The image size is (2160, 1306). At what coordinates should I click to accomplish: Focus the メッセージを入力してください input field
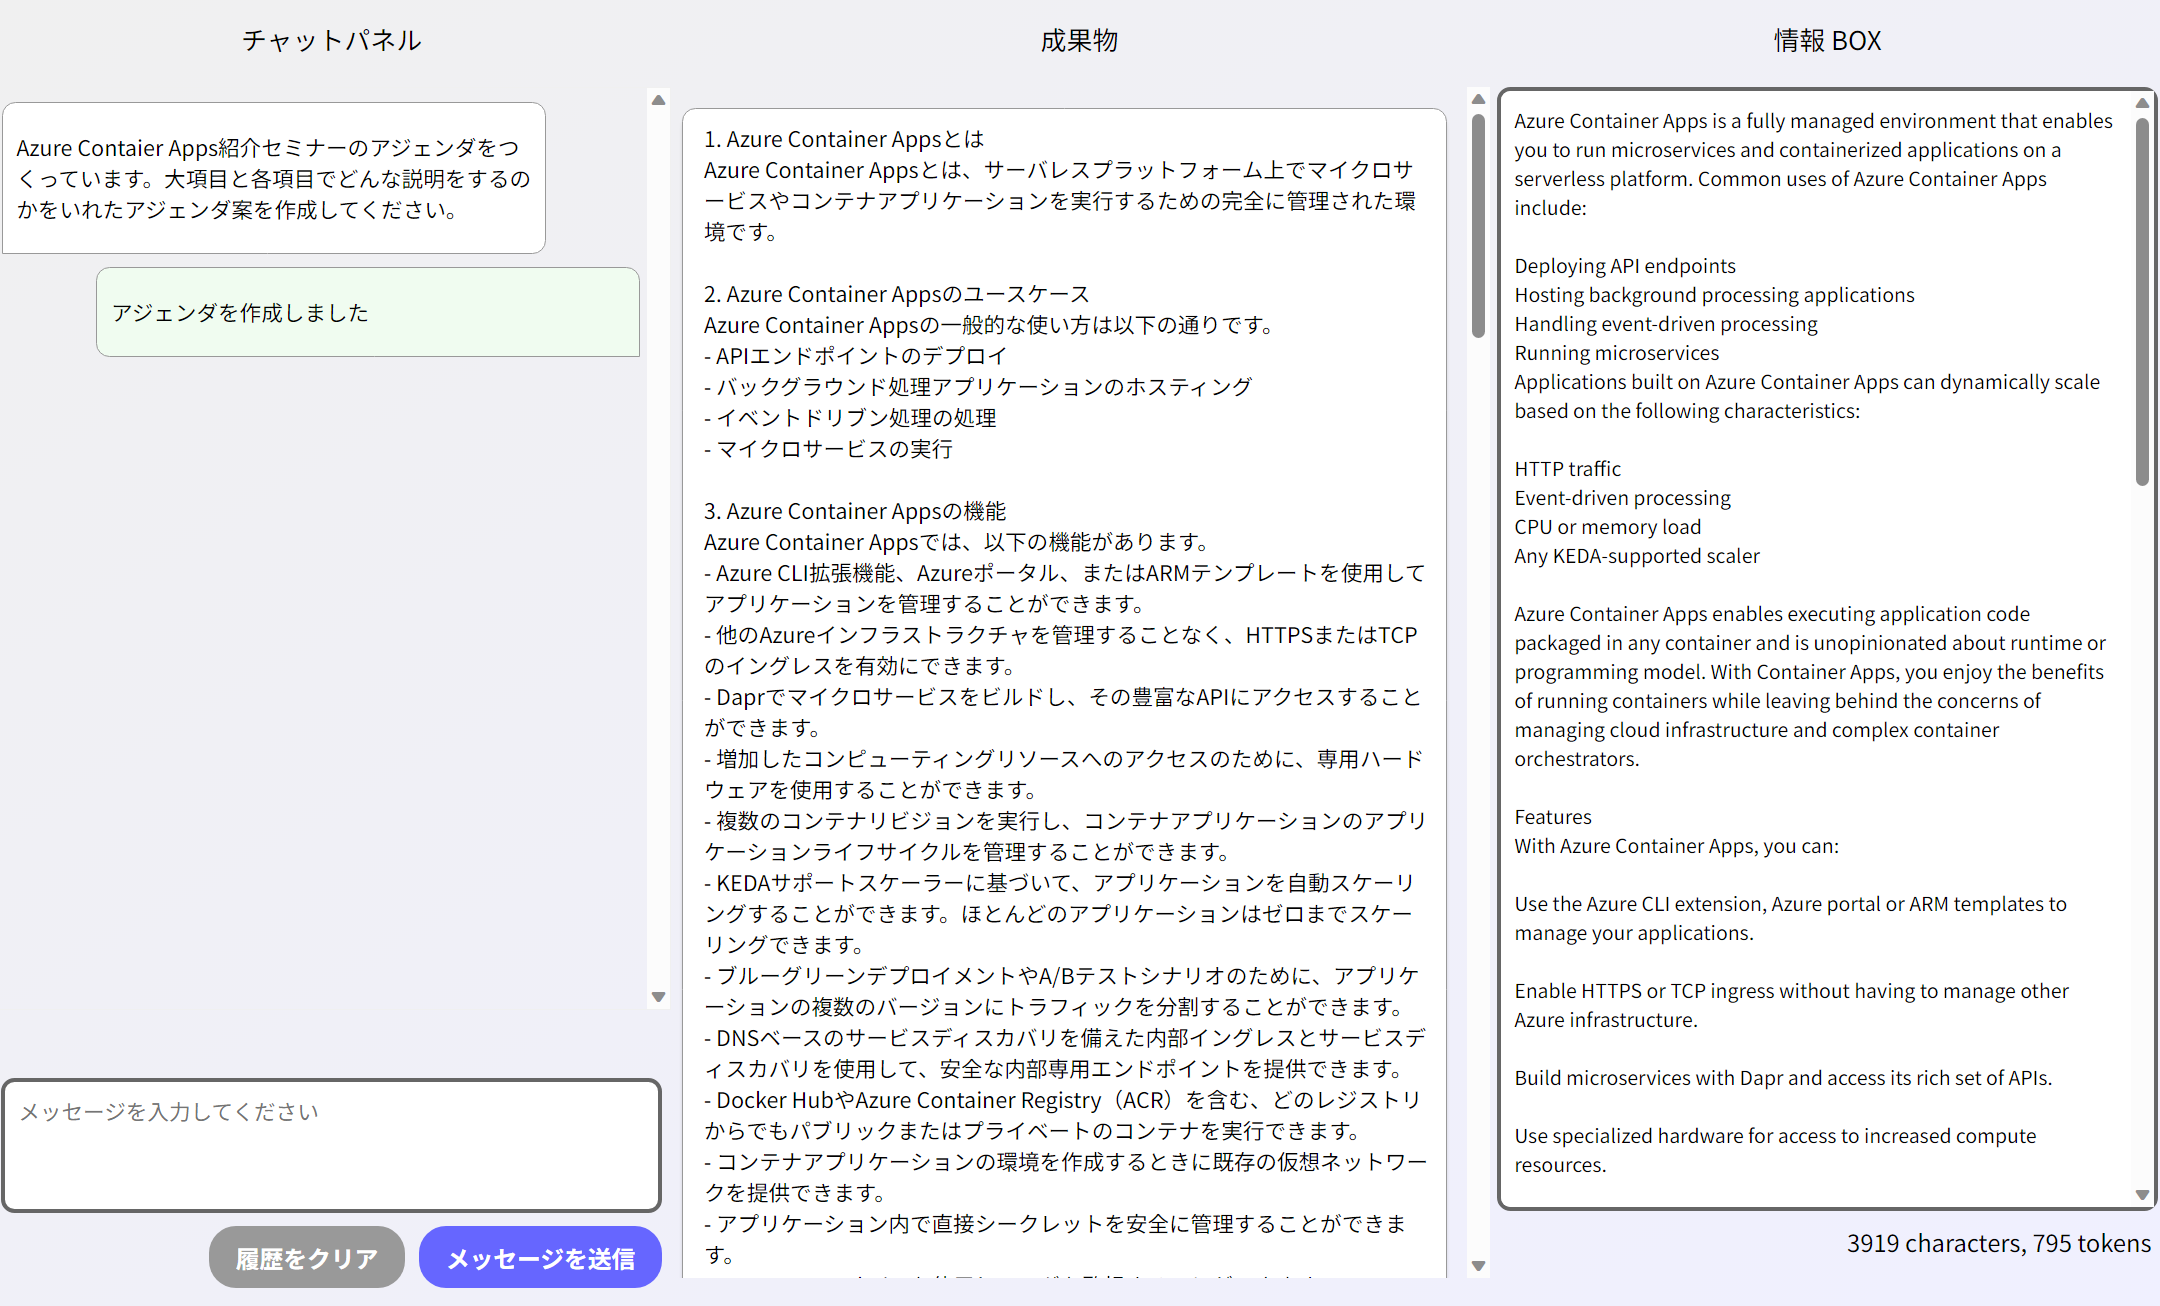coord(331,1145)
